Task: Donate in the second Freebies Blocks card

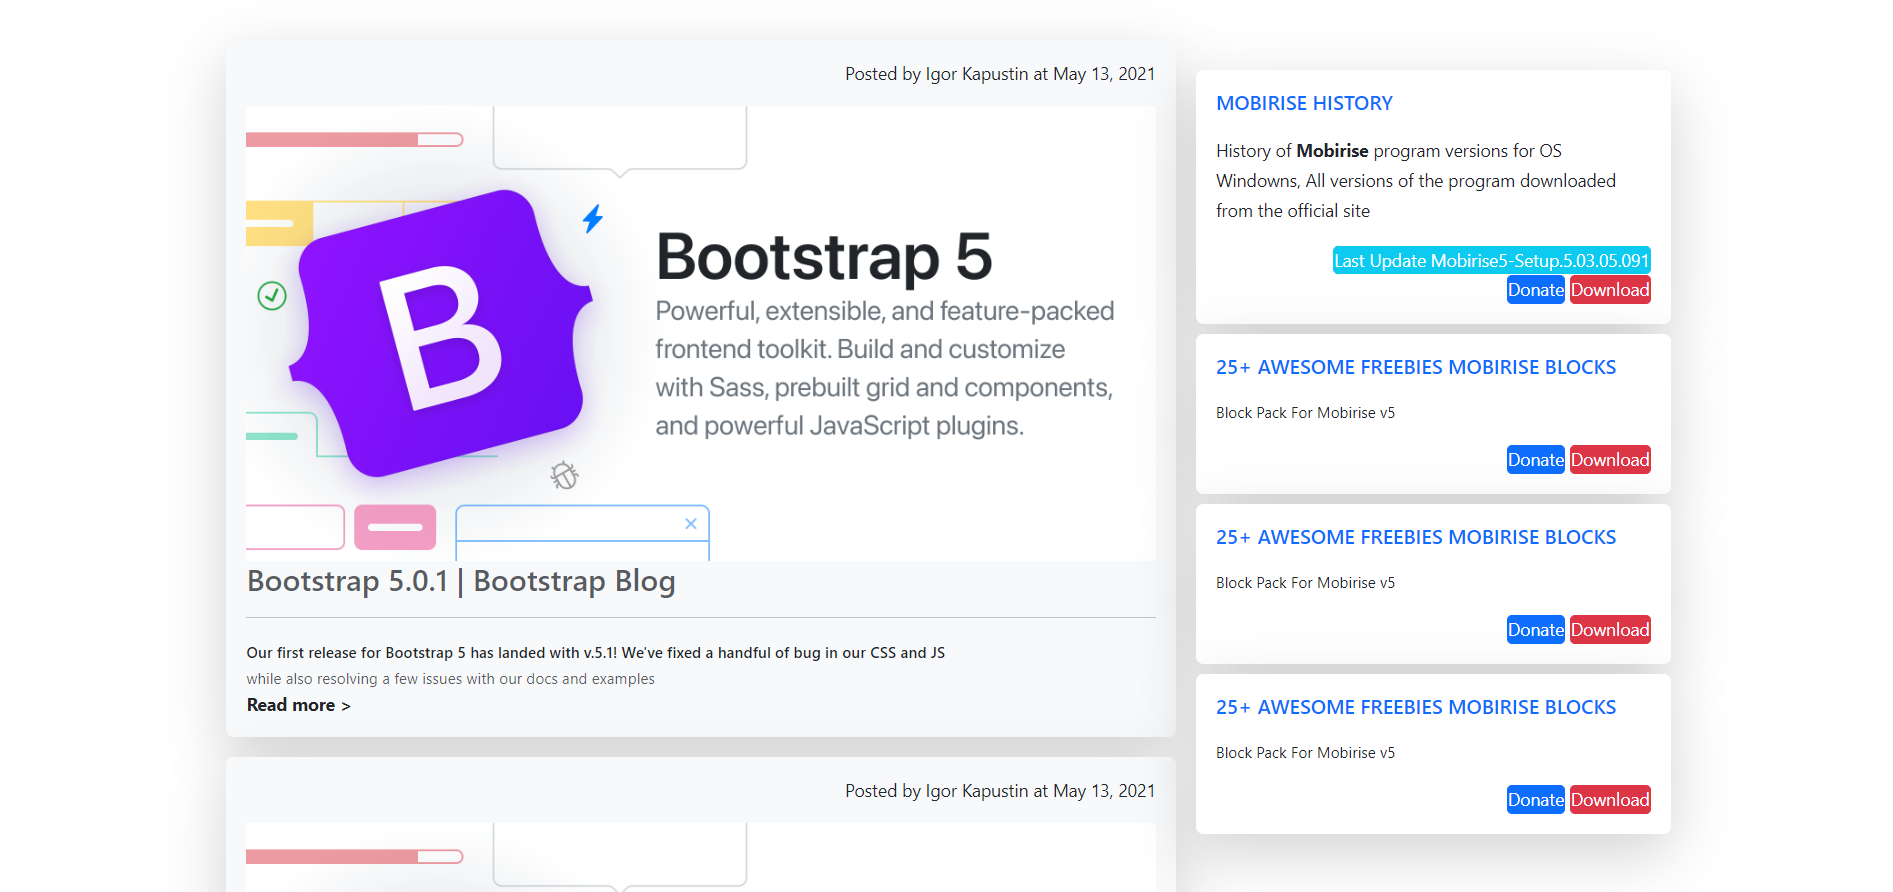Action: (x=1535, y=630)
